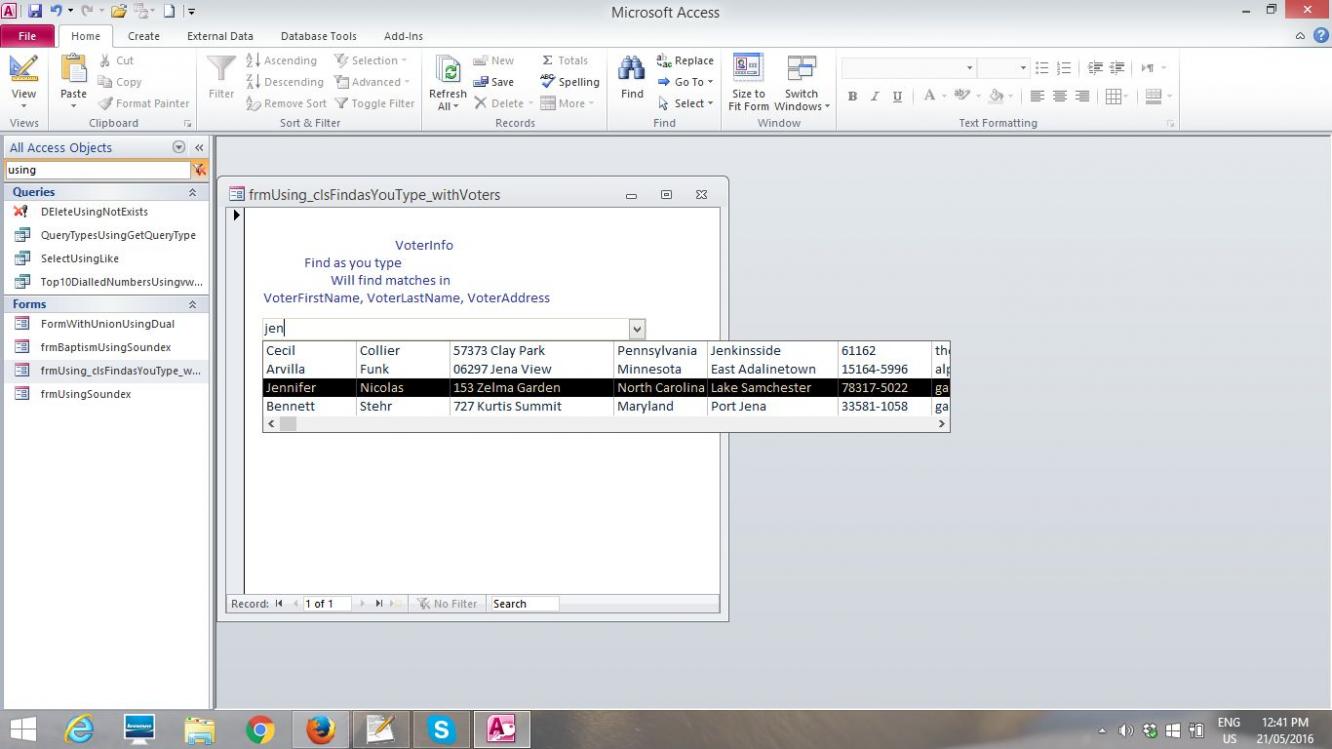Open the Access Help question mark
The image size is (1332, 749).
point(1321,36)
